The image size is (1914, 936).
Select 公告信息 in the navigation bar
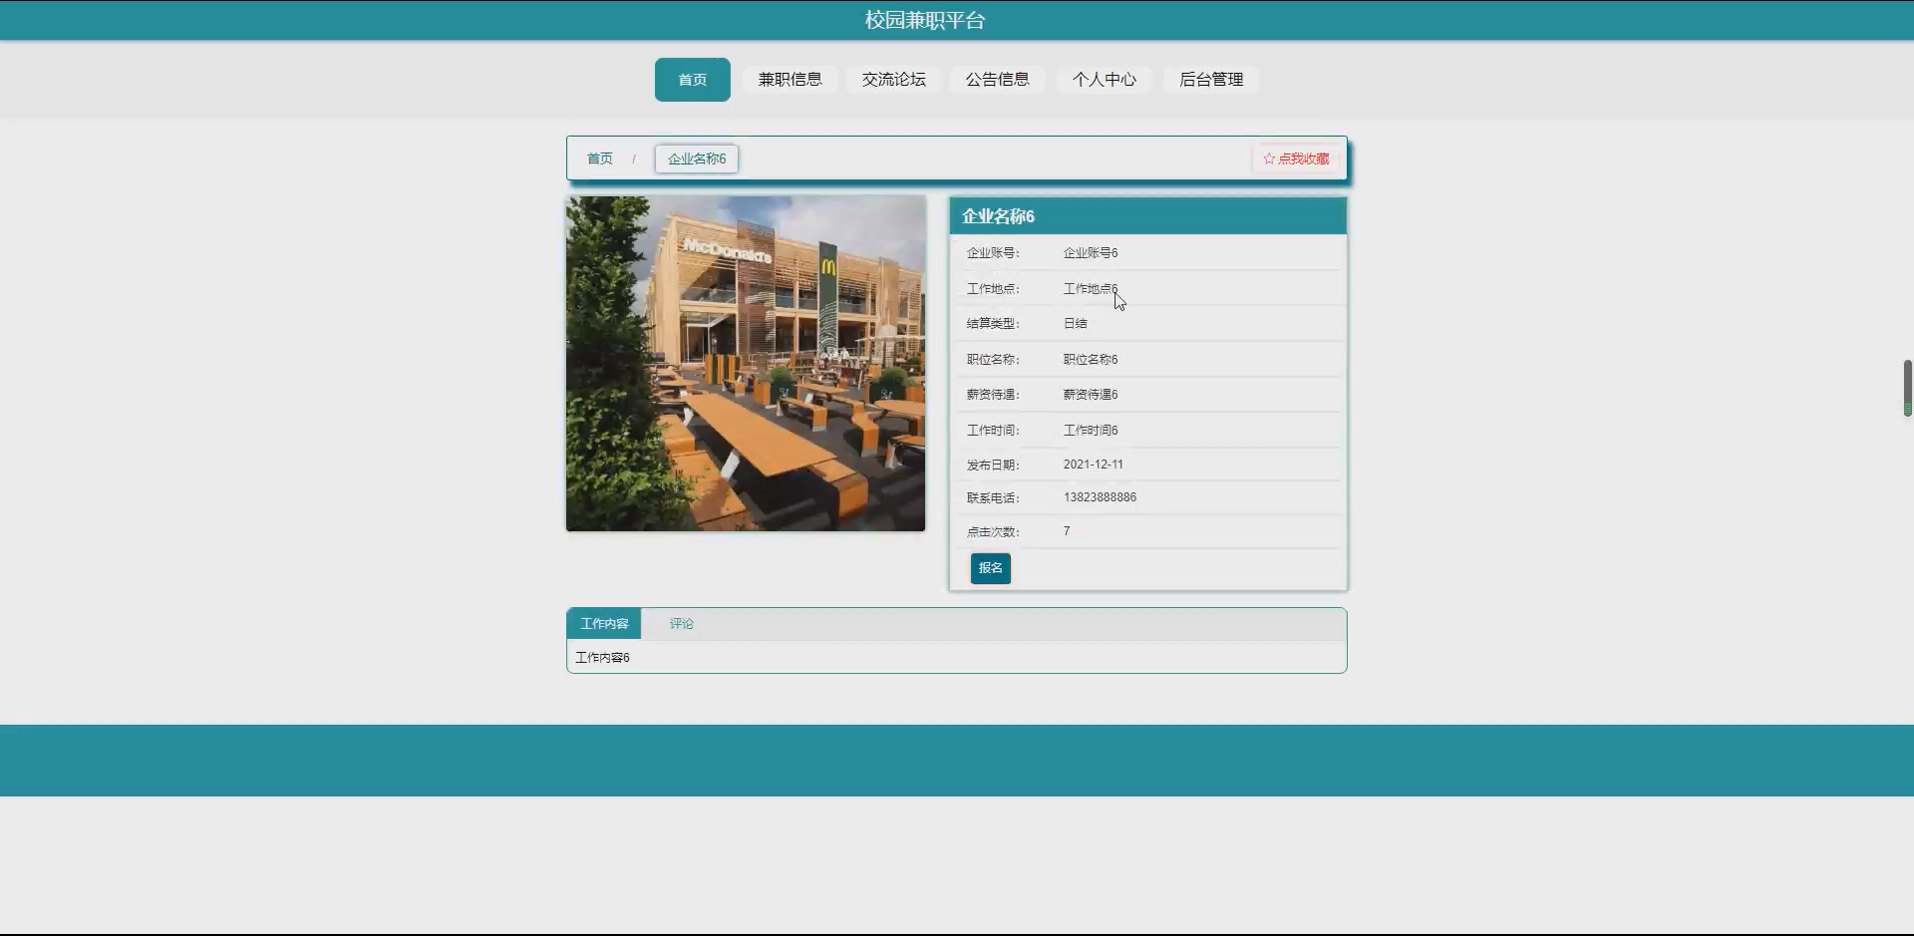997,79
